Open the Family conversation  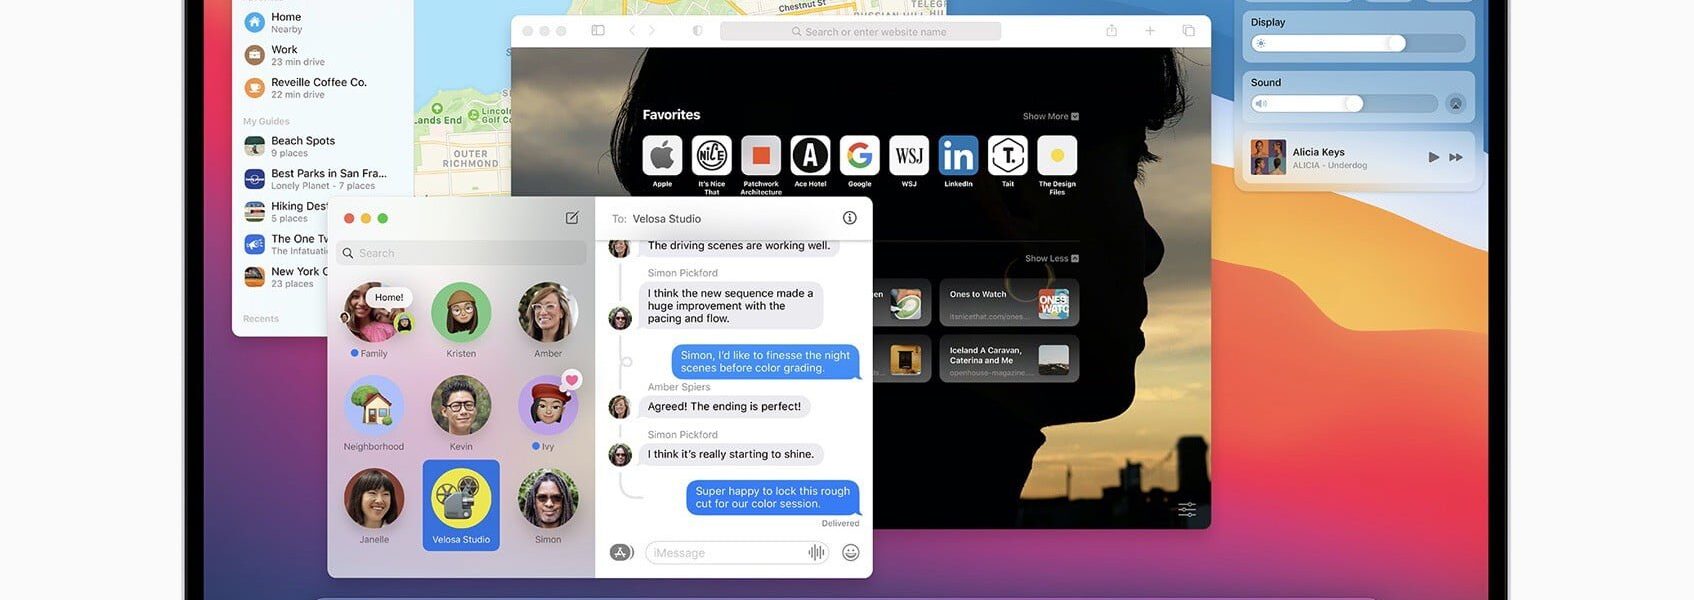click(374, 320)
